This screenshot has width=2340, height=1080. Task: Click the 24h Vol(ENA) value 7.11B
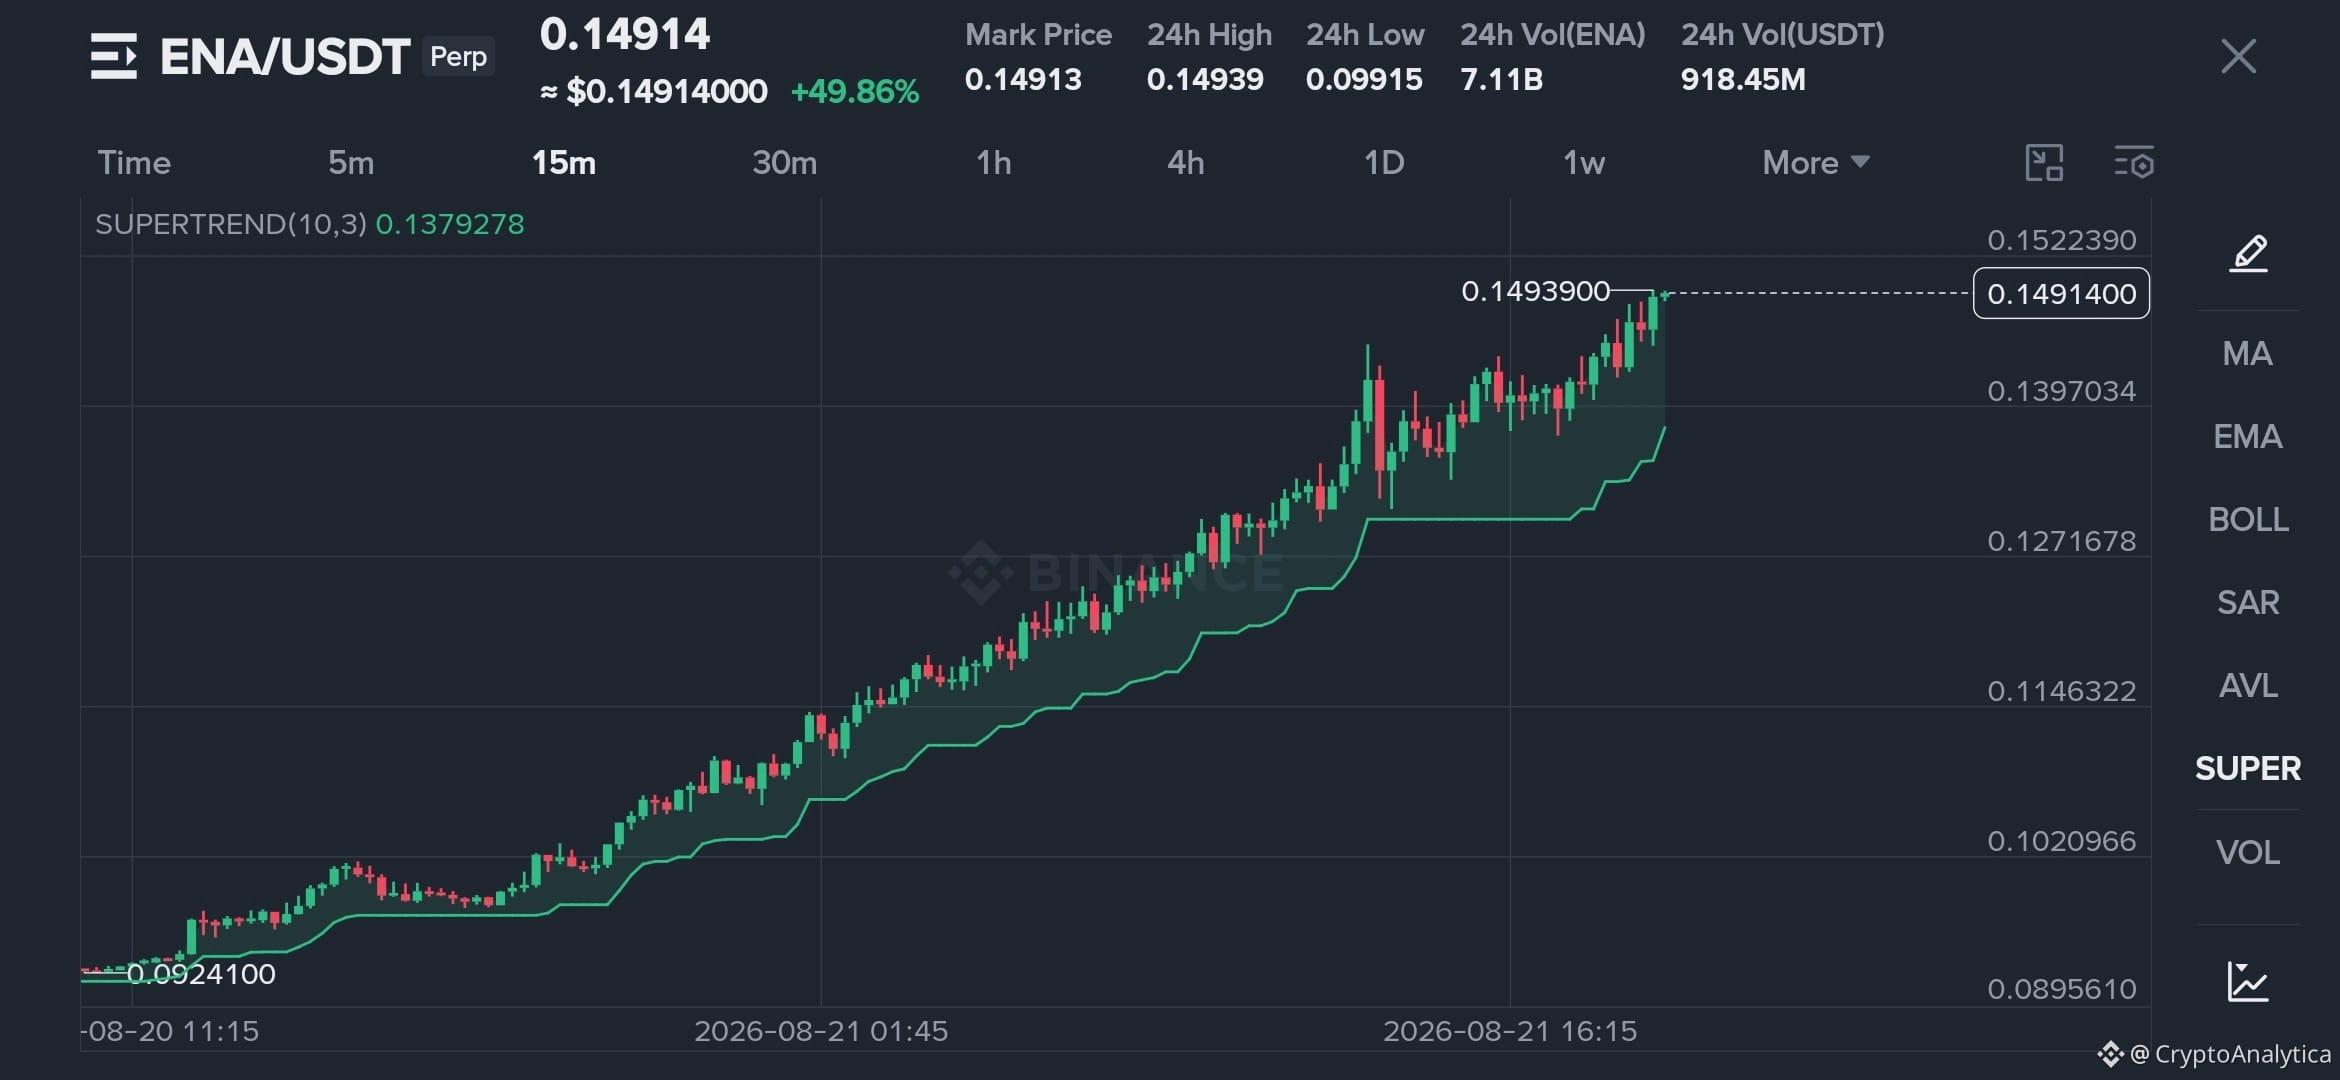point(1501,79)
